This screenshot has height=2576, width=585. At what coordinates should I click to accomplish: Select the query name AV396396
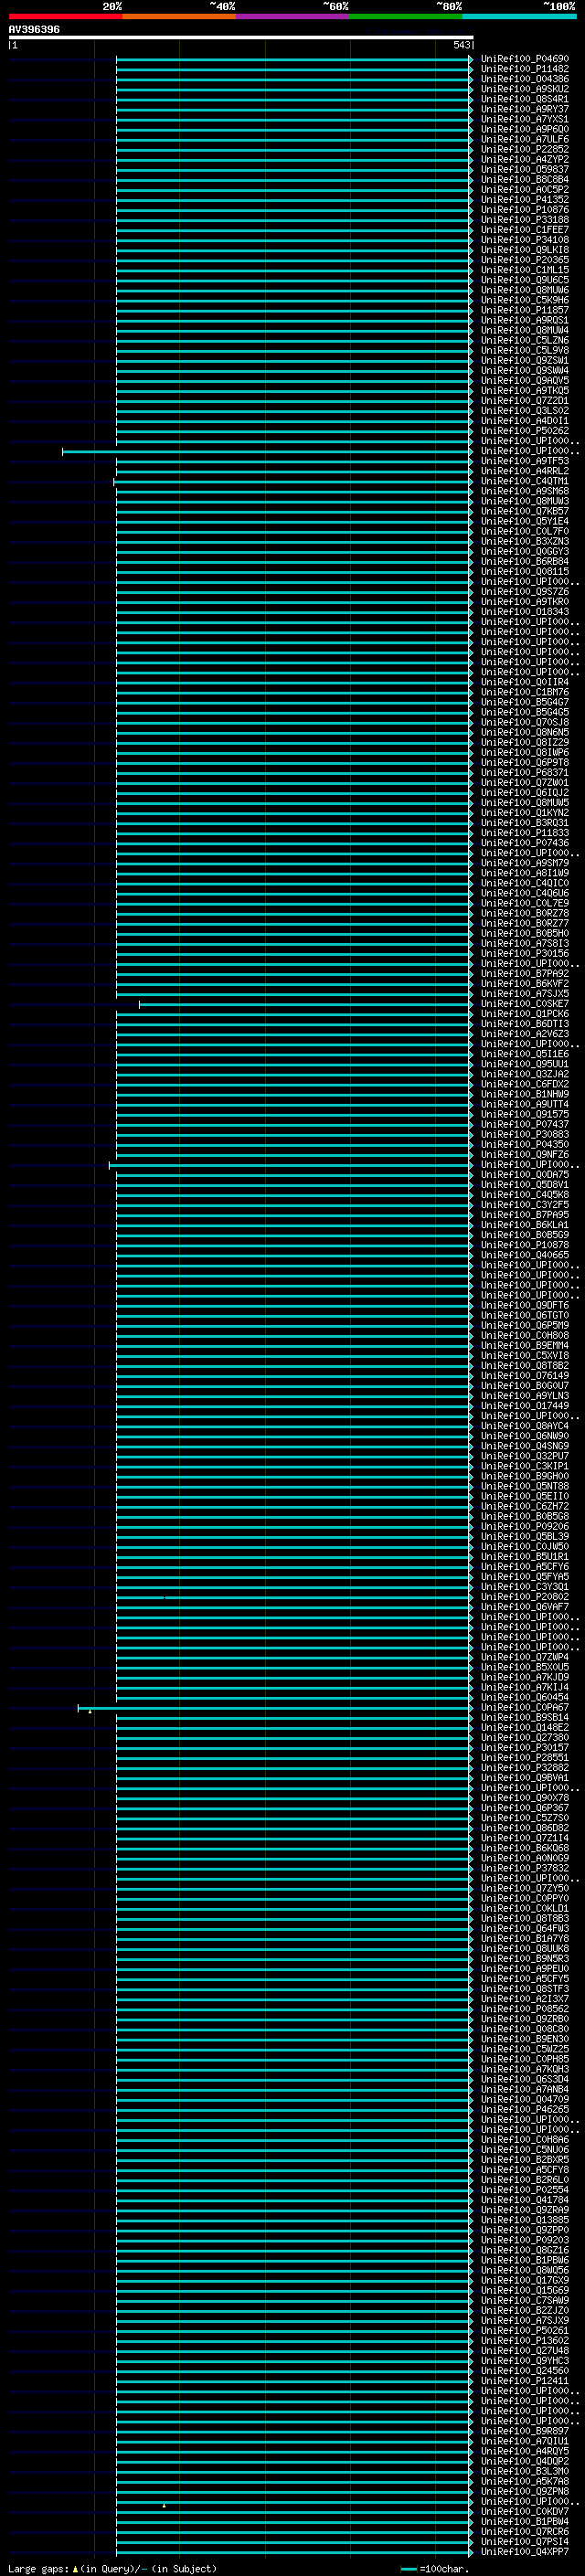(34, 30)
